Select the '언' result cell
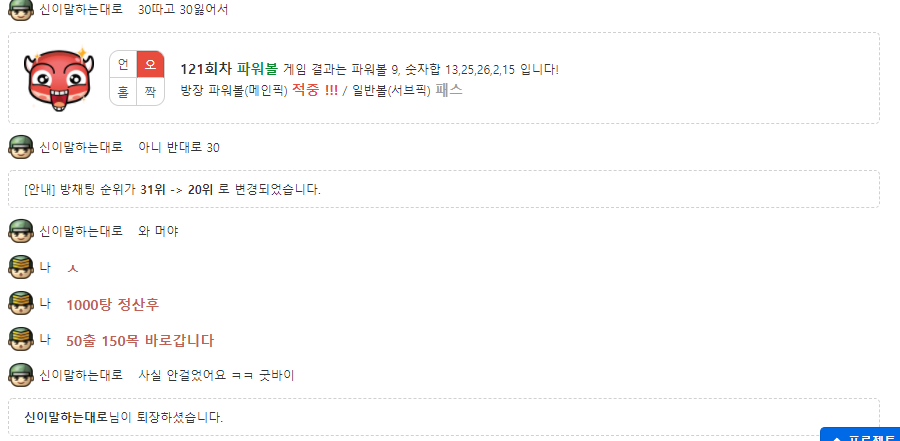This screenshot has height=441, width=900. 123,65
